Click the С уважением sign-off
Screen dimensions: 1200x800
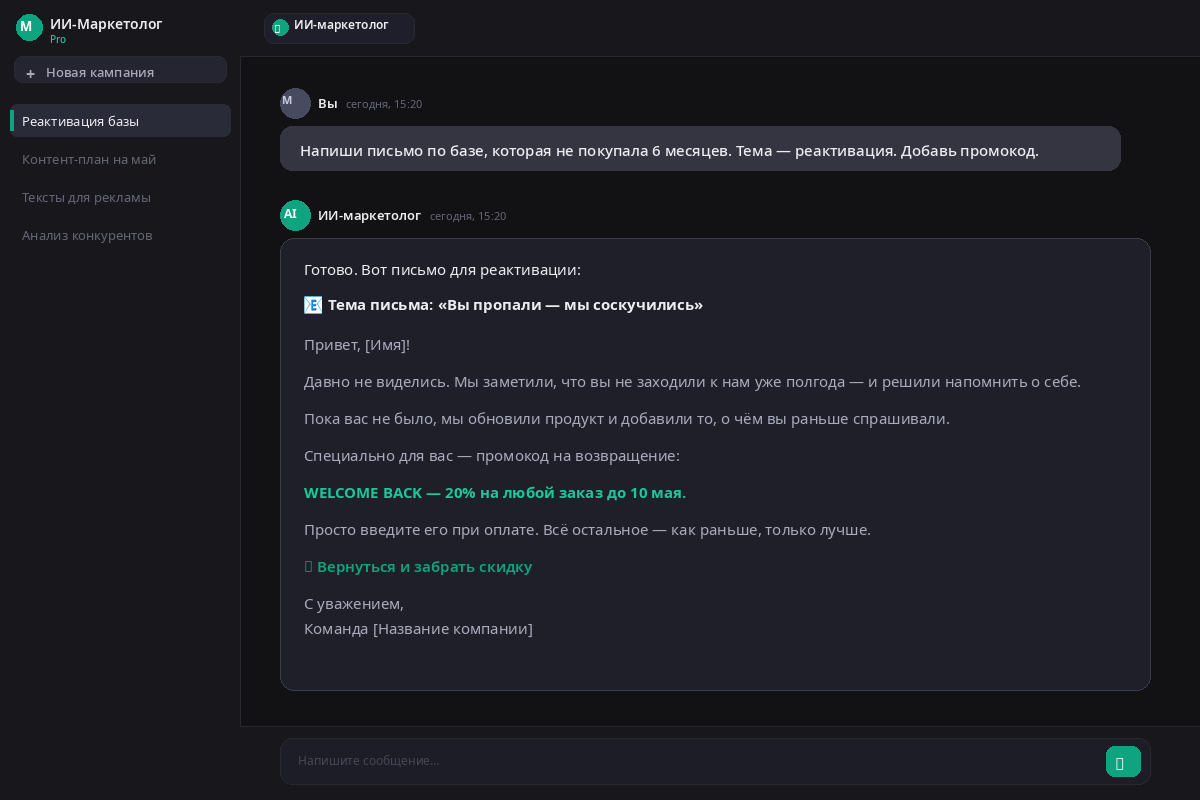coord(354,604)
